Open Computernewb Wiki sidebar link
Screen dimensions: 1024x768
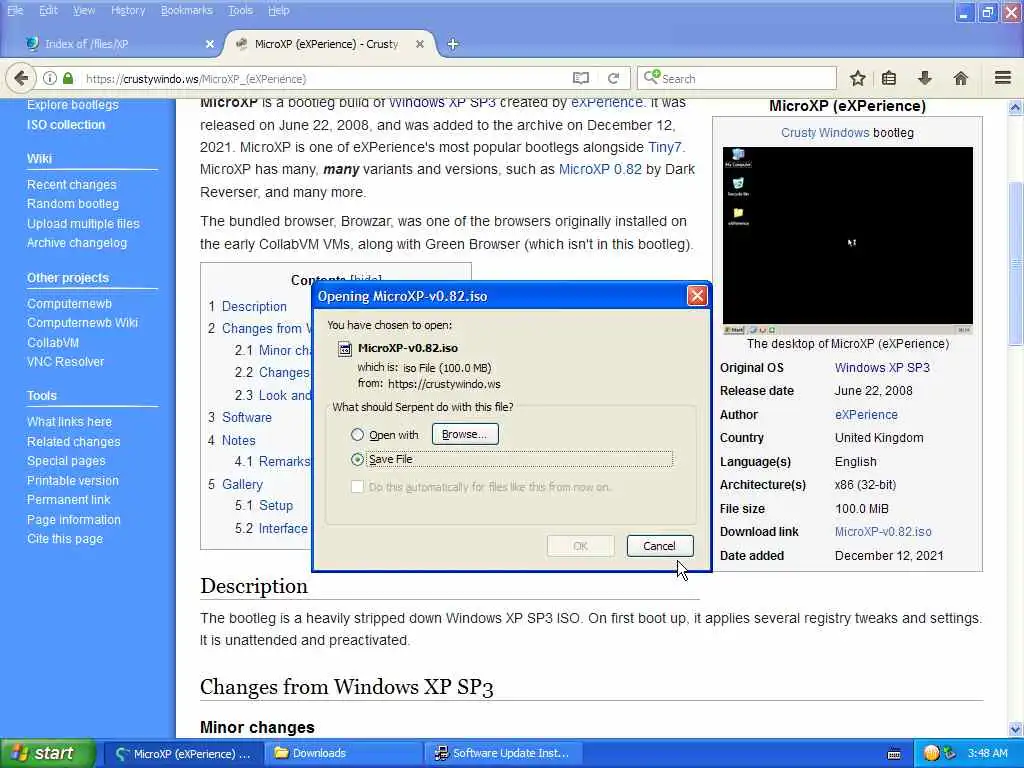[82, 323]
